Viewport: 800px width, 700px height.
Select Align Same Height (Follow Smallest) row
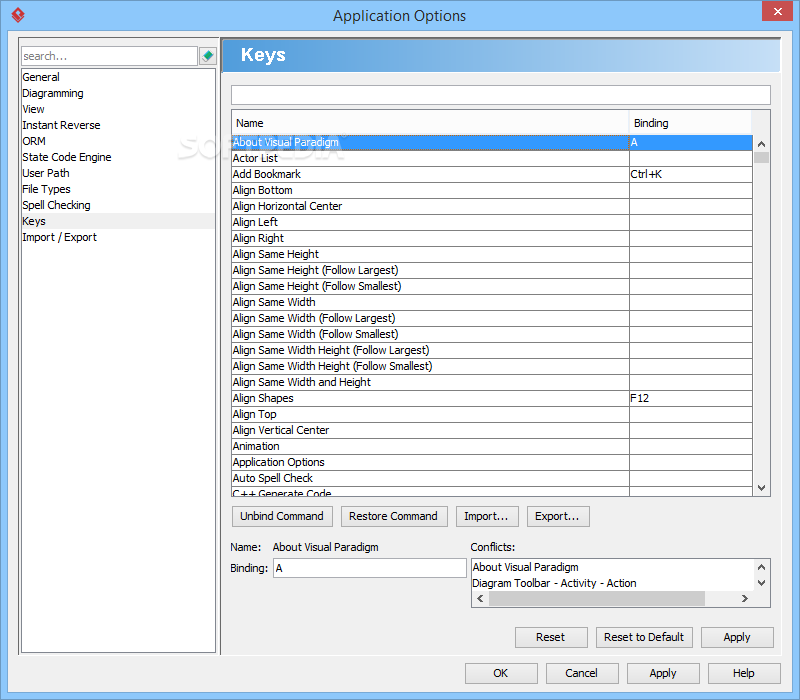(x=492, y=286)
